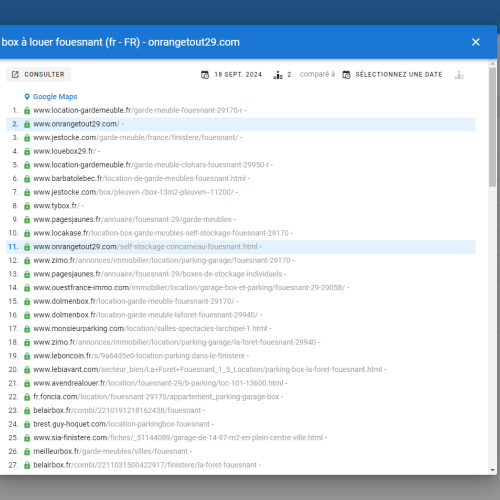This screenshot has height=500, width=500.
Task: Click the green lock icon beside www.onrangetout29.com/
Action: coord(27,124)
